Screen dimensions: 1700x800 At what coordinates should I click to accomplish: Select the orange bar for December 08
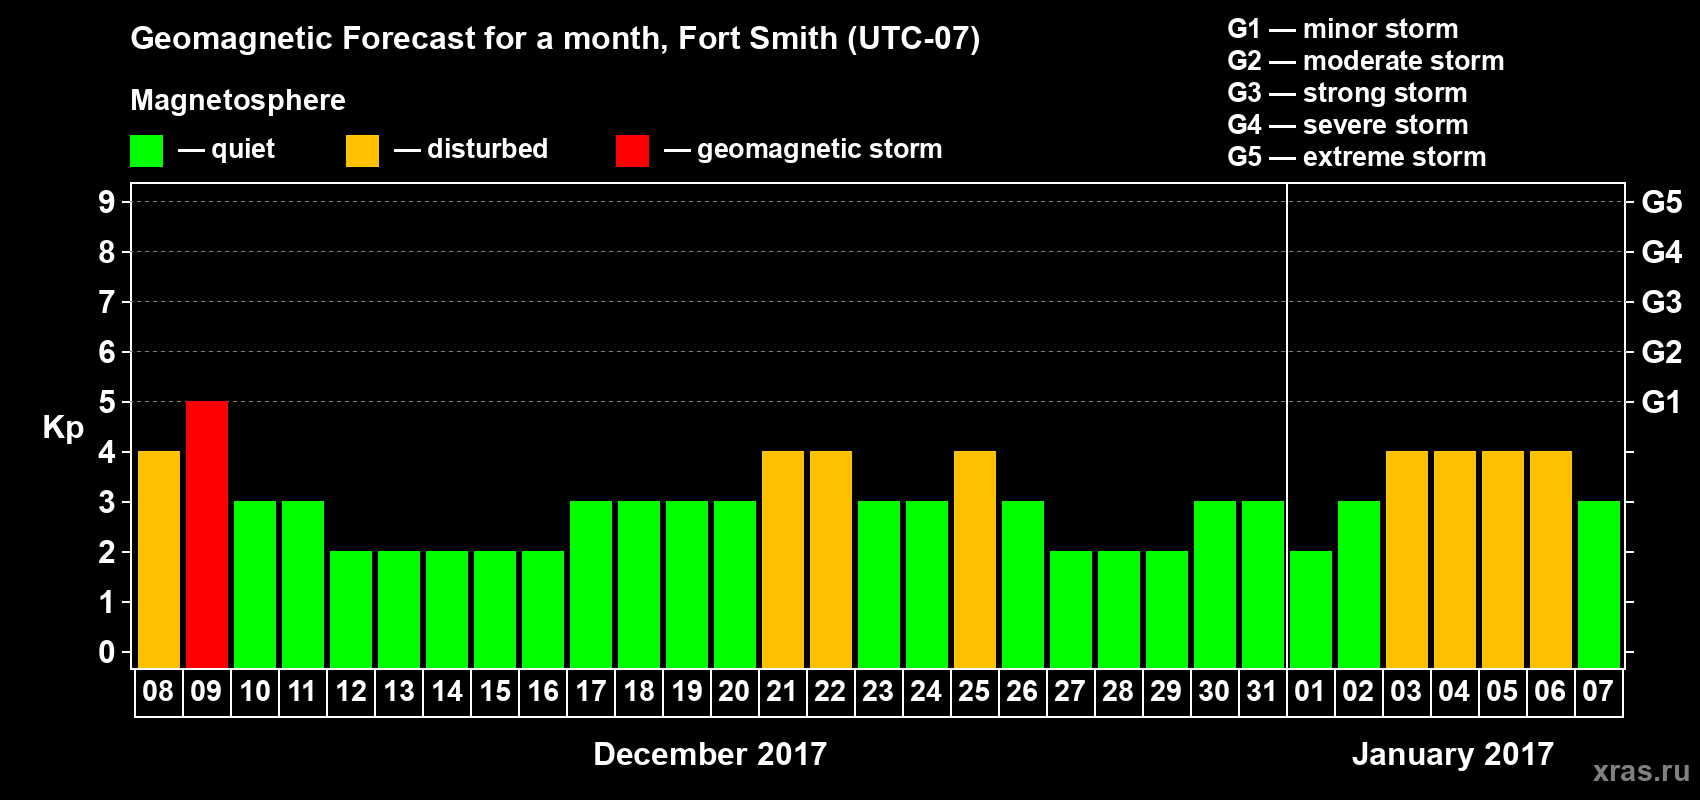pyautogui.click(x=159, y=559)
